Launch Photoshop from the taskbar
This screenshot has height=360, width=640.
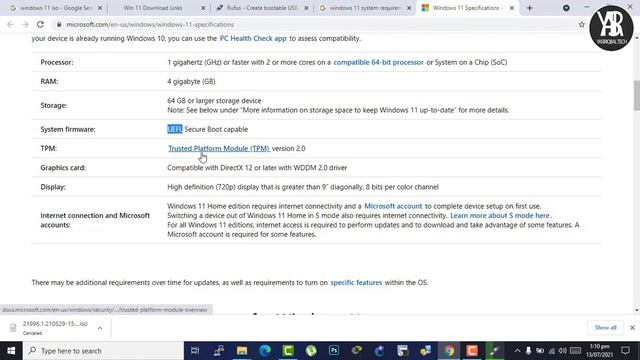(x=334, y=351)
